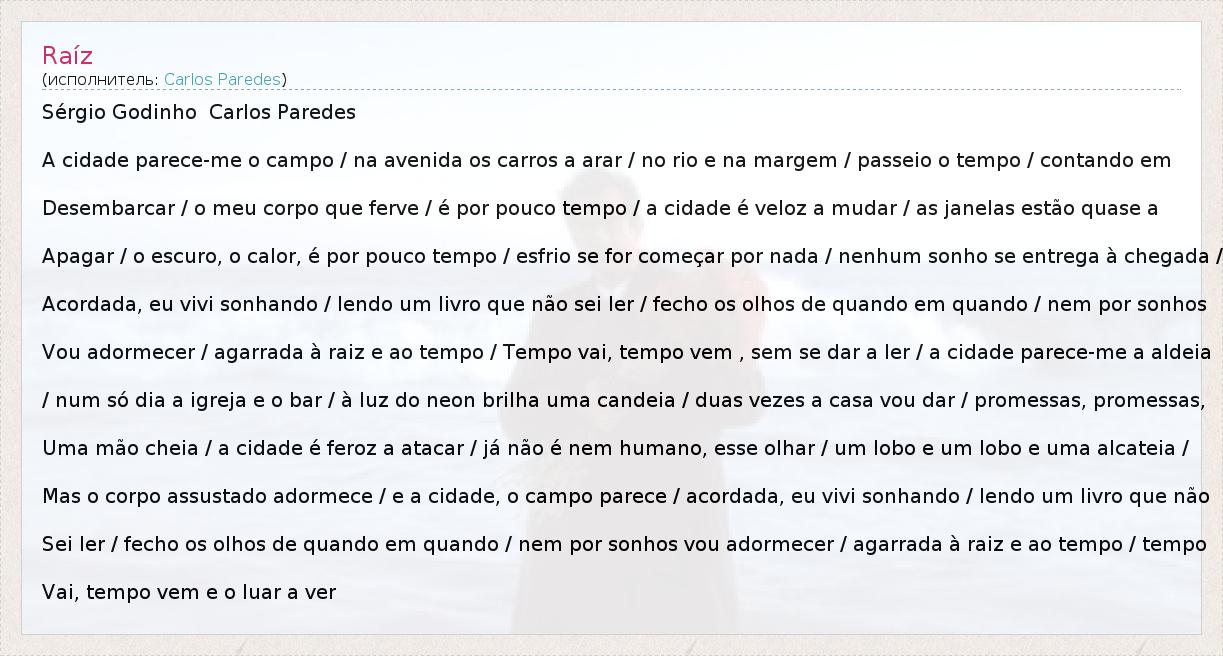Click the song title Raíz
Screen dimensions: 1223x656
pyautogui.click(x=67, y=55)
